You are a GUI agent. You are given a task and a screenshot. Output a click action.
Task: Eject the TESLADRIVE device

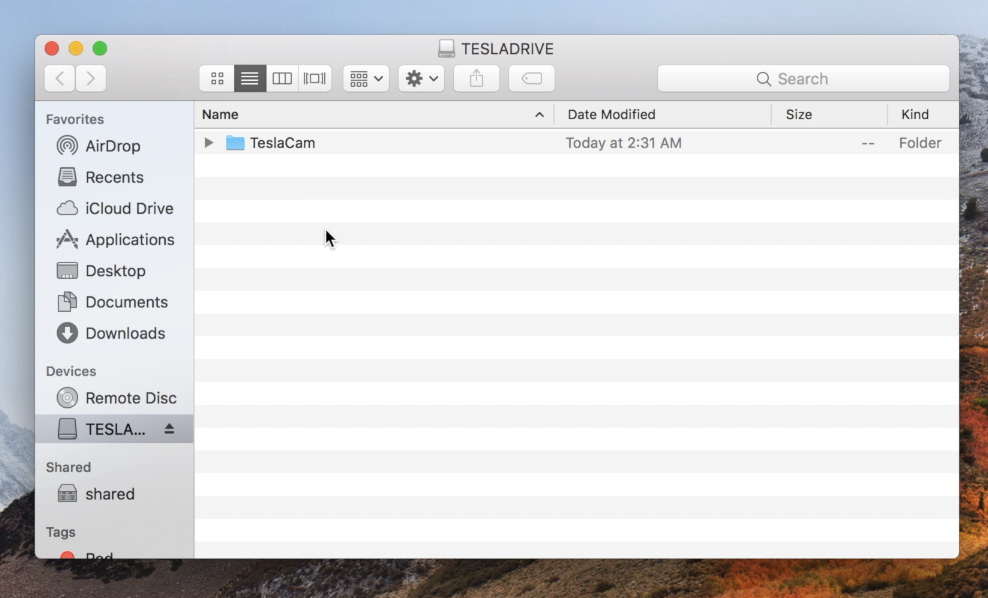169,429
